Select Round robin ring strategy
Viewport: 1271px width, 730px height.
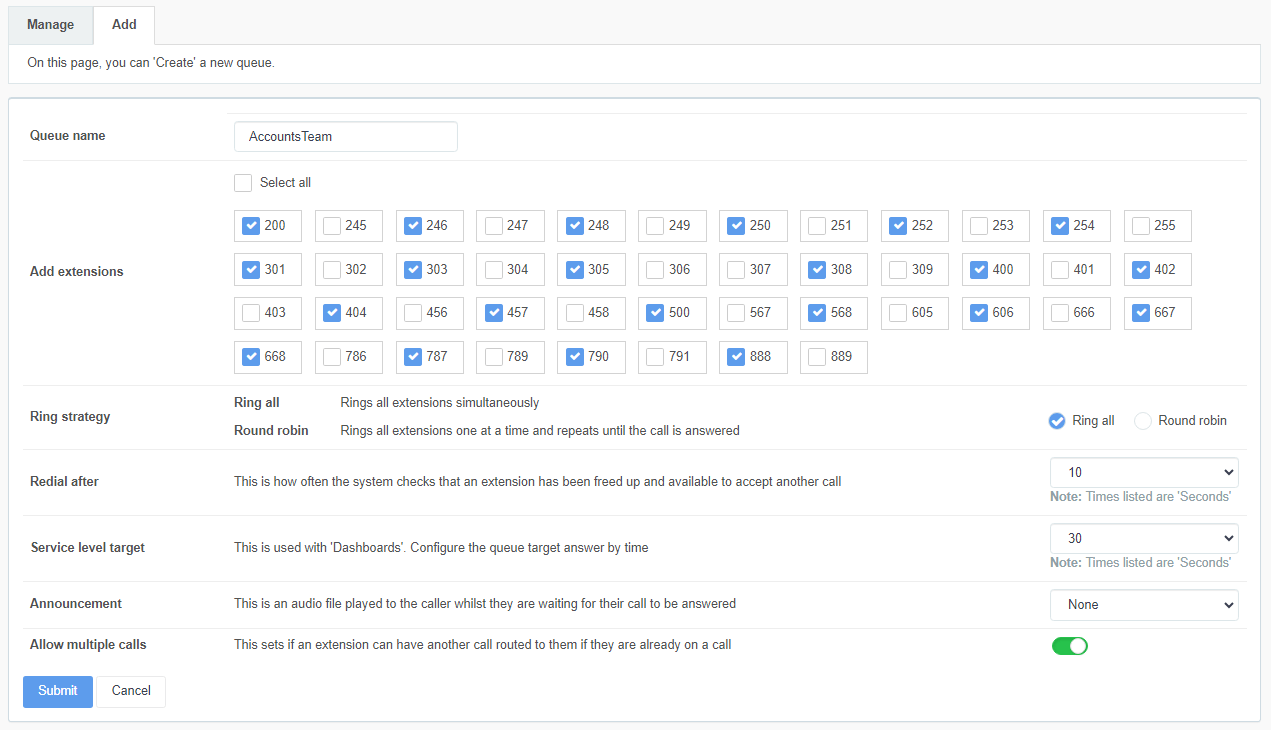pos(1143,421)
